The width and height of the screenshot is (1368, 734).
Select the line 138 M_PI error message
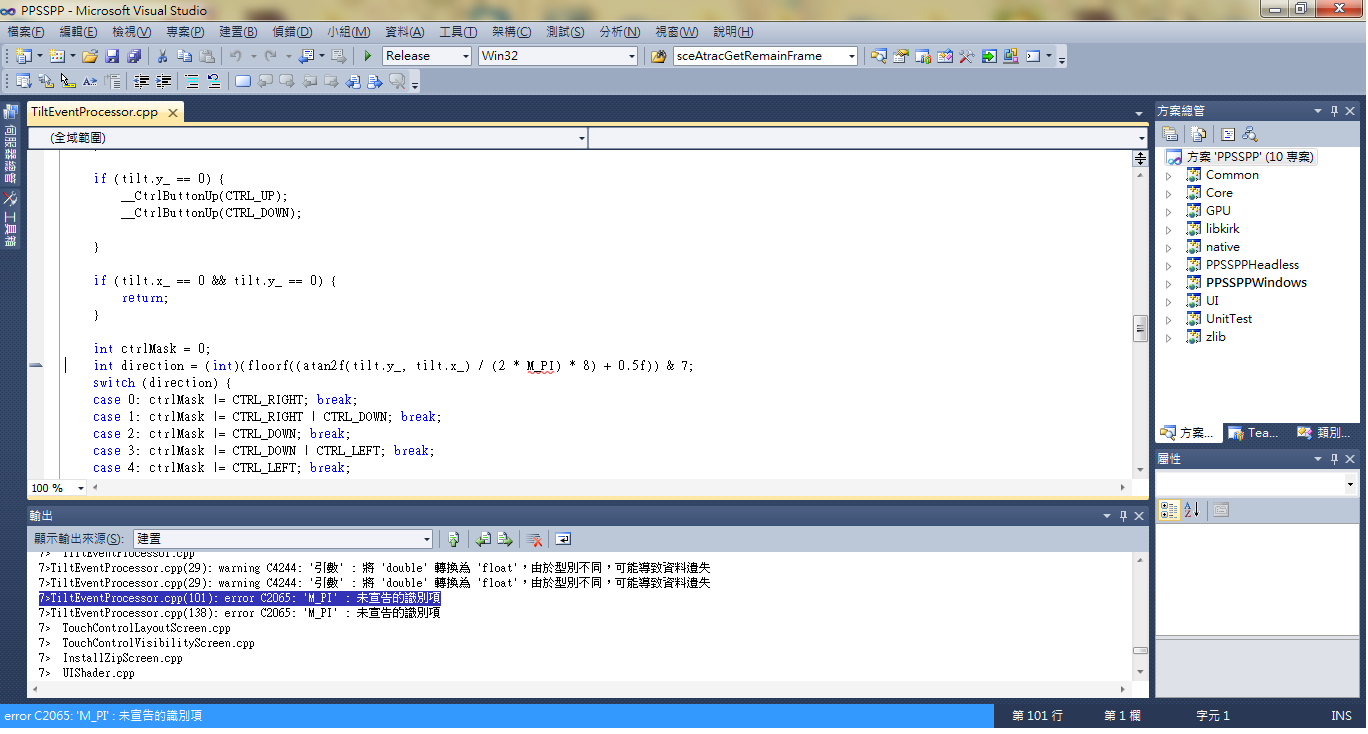point(239,613)
